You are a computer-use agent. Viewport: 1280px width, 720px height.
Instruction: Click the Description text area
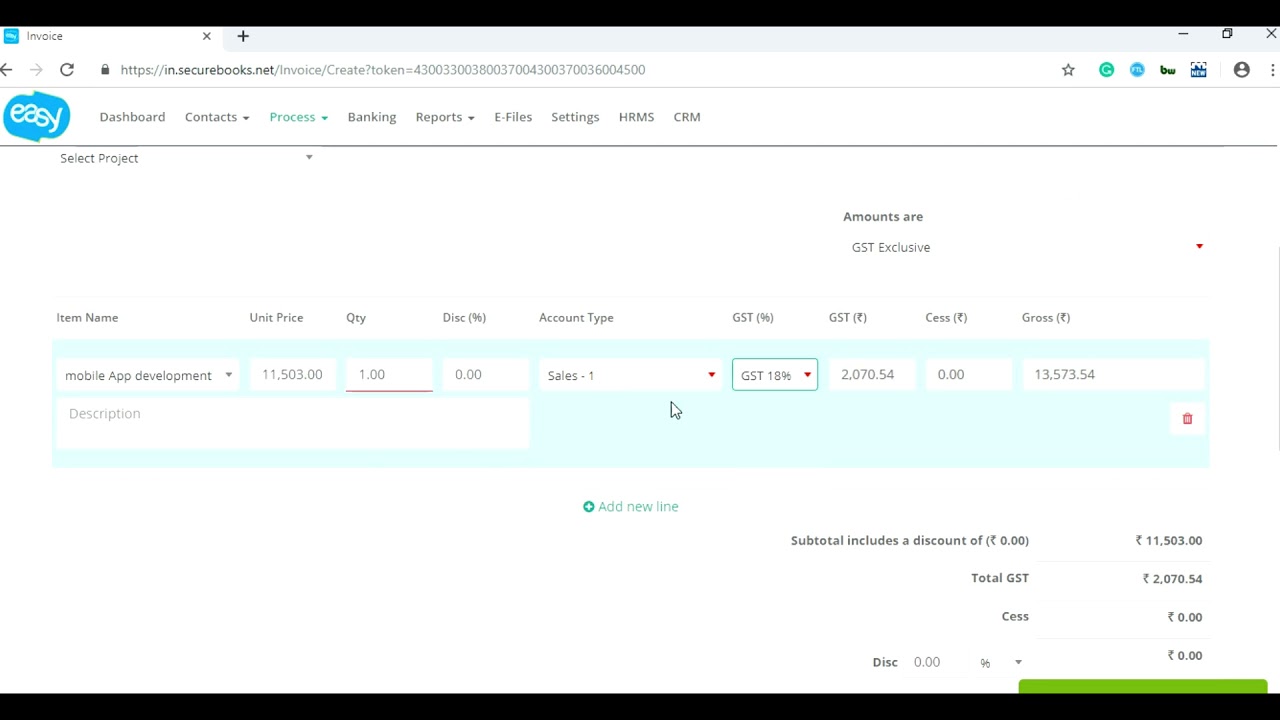292,423
